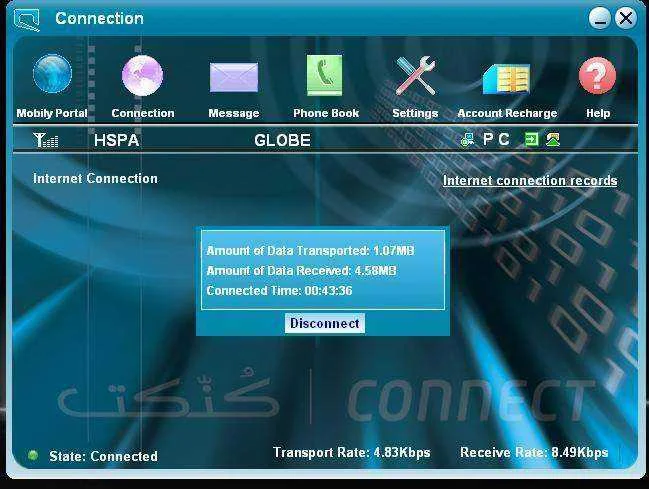Viewport: 649px width, 489px height.
Task: Click the HSPA network type text
Action: pyautogui.click(x=116, y=140)
